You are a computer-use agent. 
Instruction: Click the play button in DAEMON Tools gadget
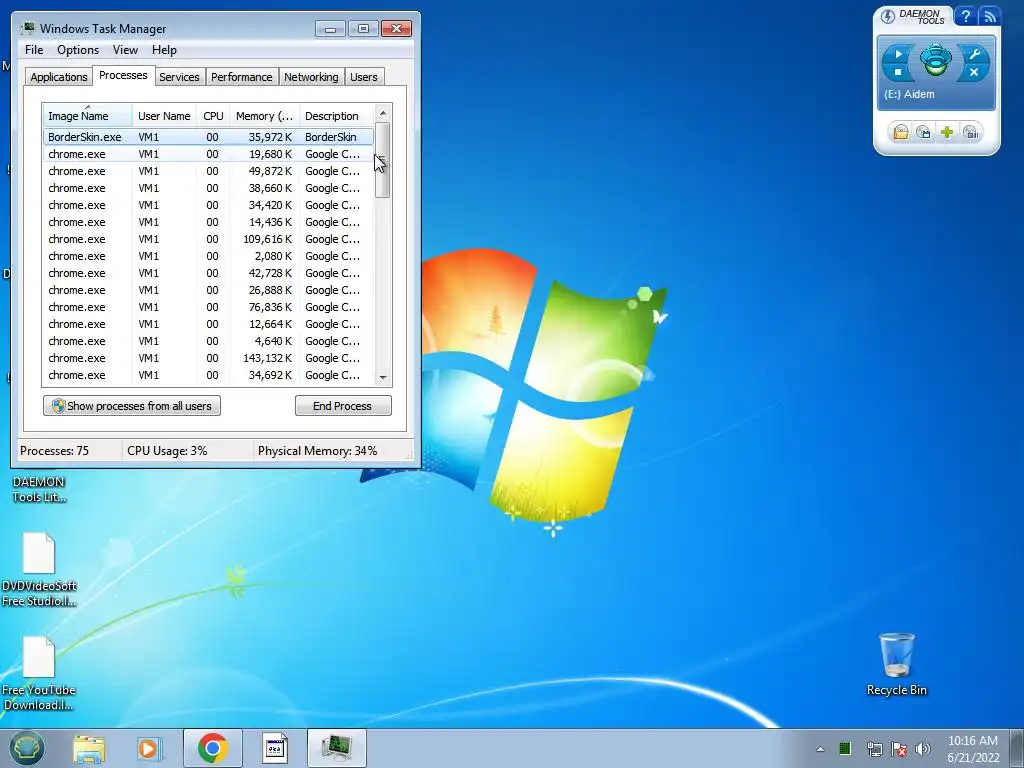click(899, 54)
